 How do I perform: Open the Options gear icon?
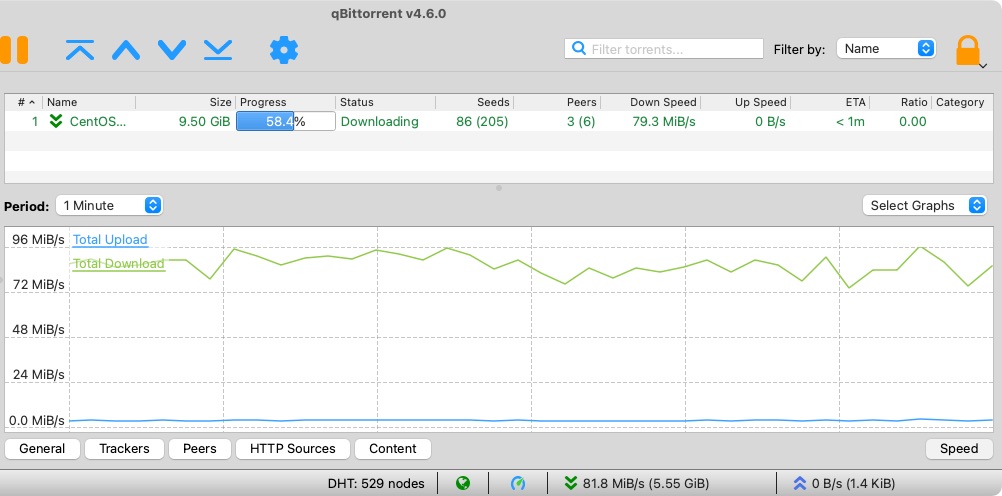284,50
